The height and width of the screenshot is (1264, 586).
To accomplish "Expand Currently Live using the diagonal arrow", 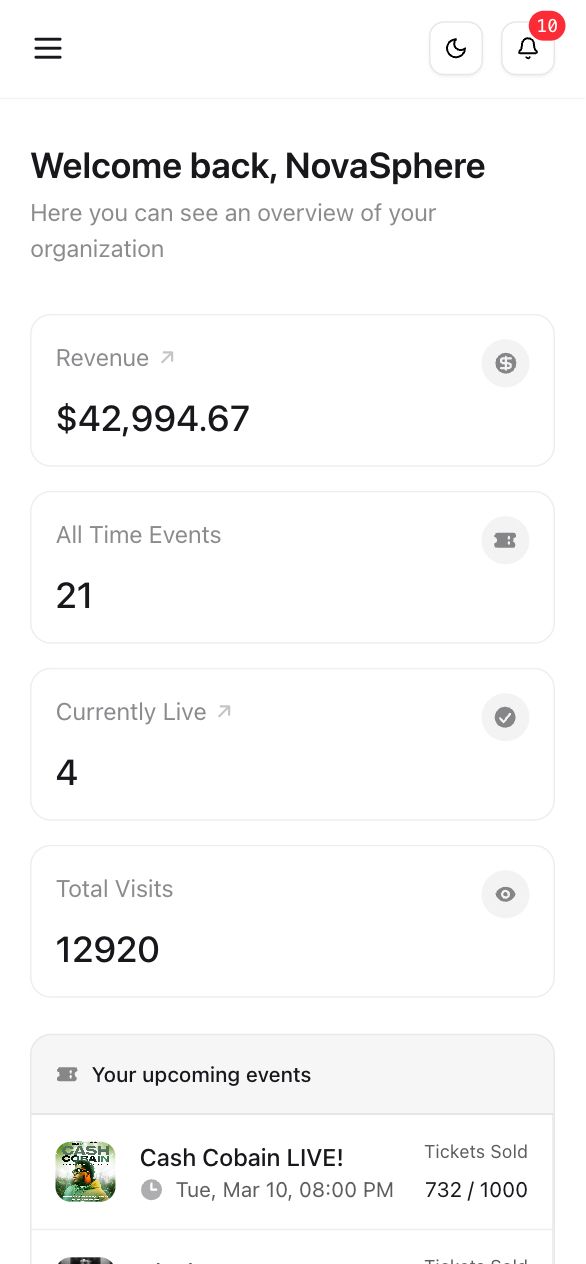I will 224,710.
